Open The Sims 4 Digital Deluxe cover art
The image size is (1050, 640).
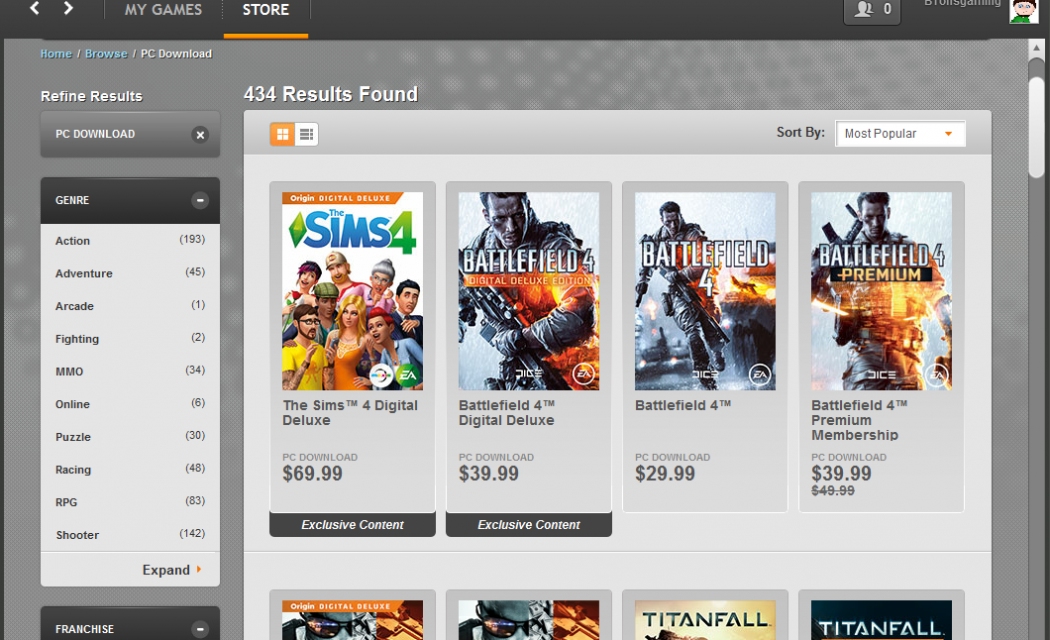(352, 291)
